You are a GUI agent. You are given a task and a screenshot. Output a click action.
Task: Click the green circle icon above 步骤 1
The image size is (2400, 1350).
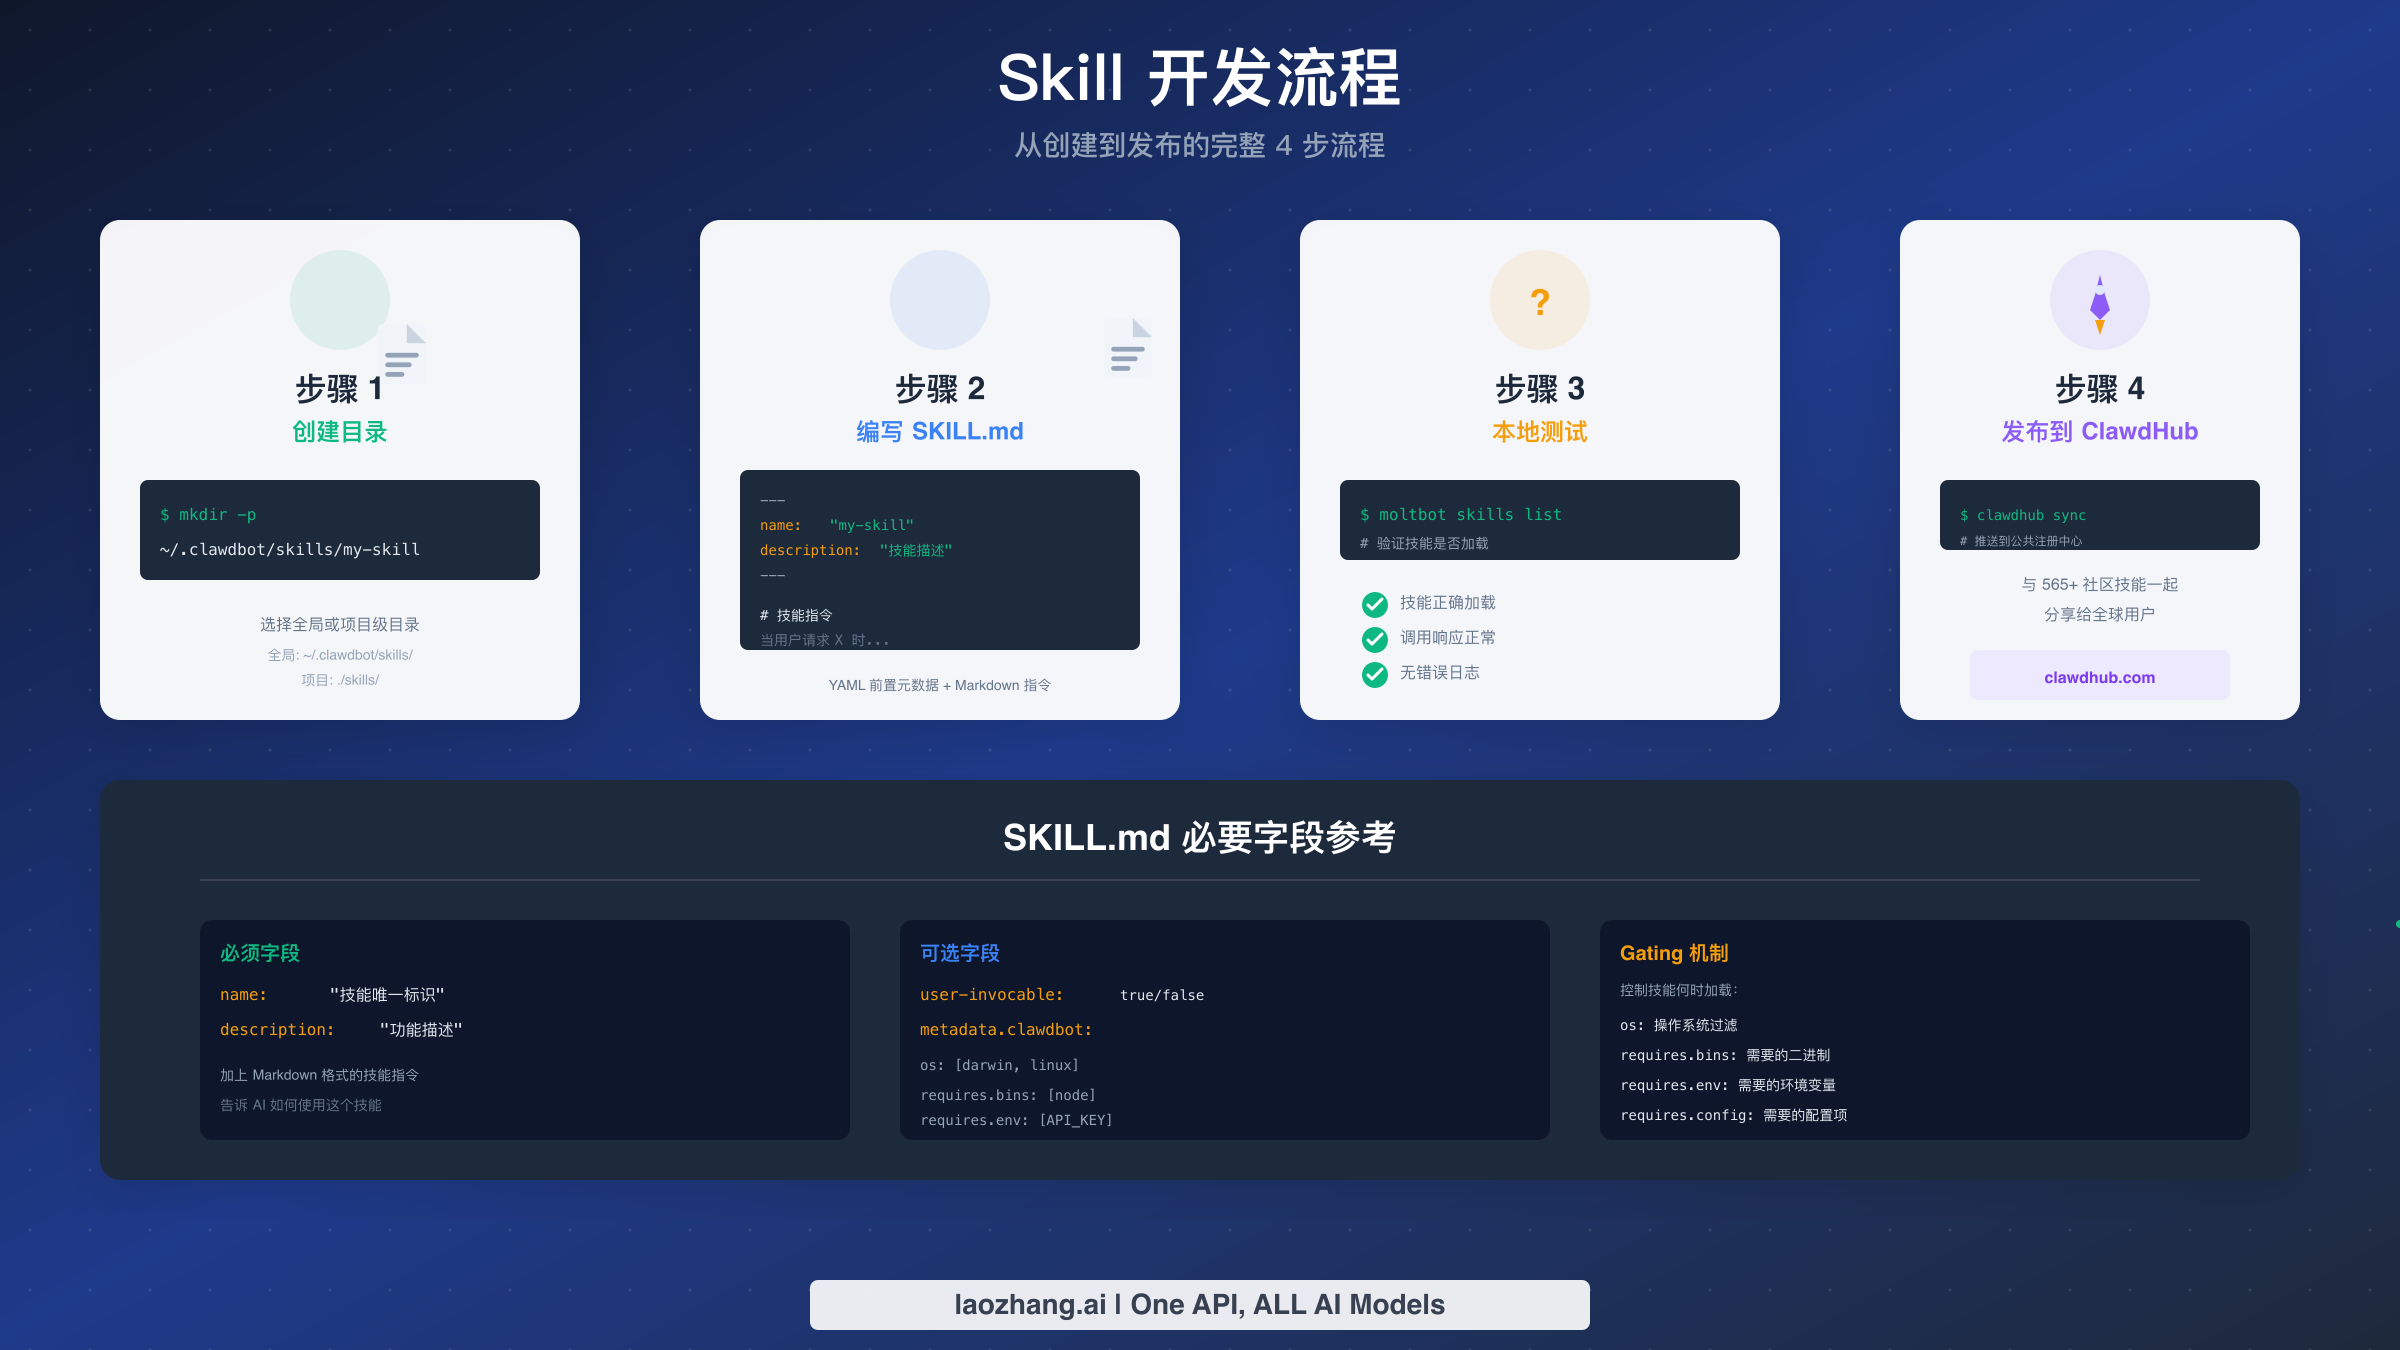(339, 298)
